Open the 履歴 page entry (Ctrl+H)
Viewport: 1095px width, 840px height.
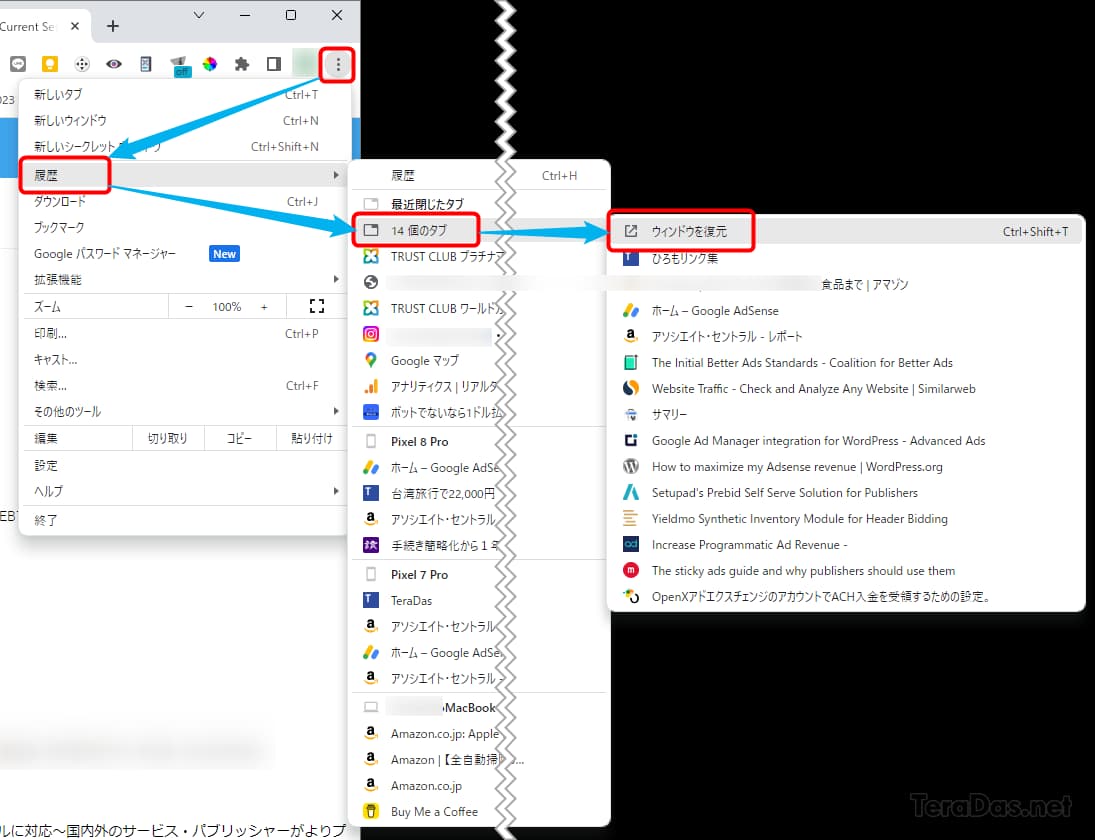pos(480,175)
